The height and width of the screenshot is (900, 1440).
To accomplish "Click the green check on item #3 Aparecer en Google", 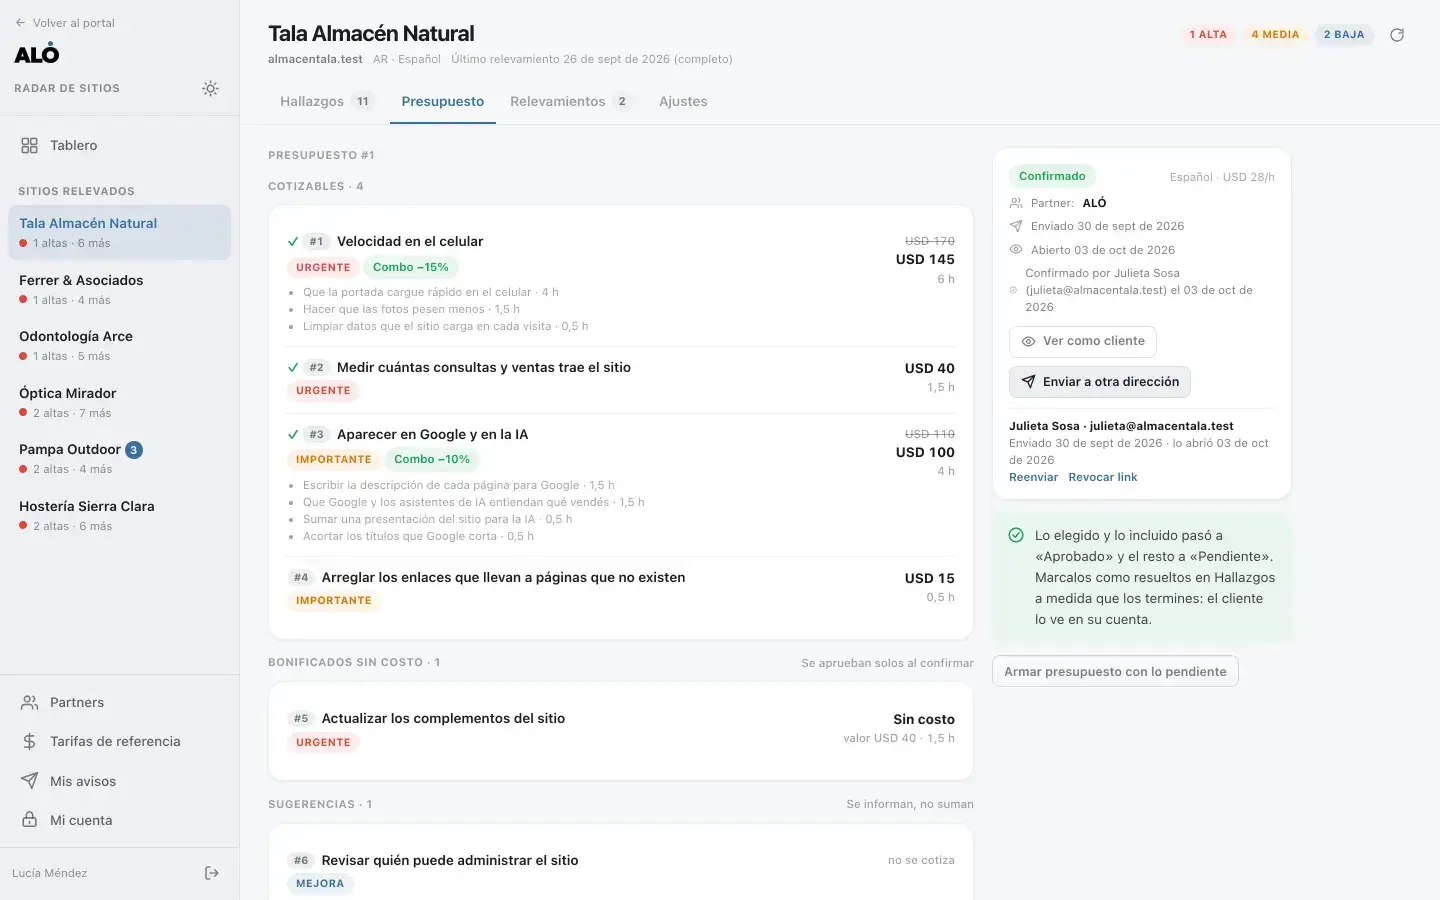I will tap(293, 435).
